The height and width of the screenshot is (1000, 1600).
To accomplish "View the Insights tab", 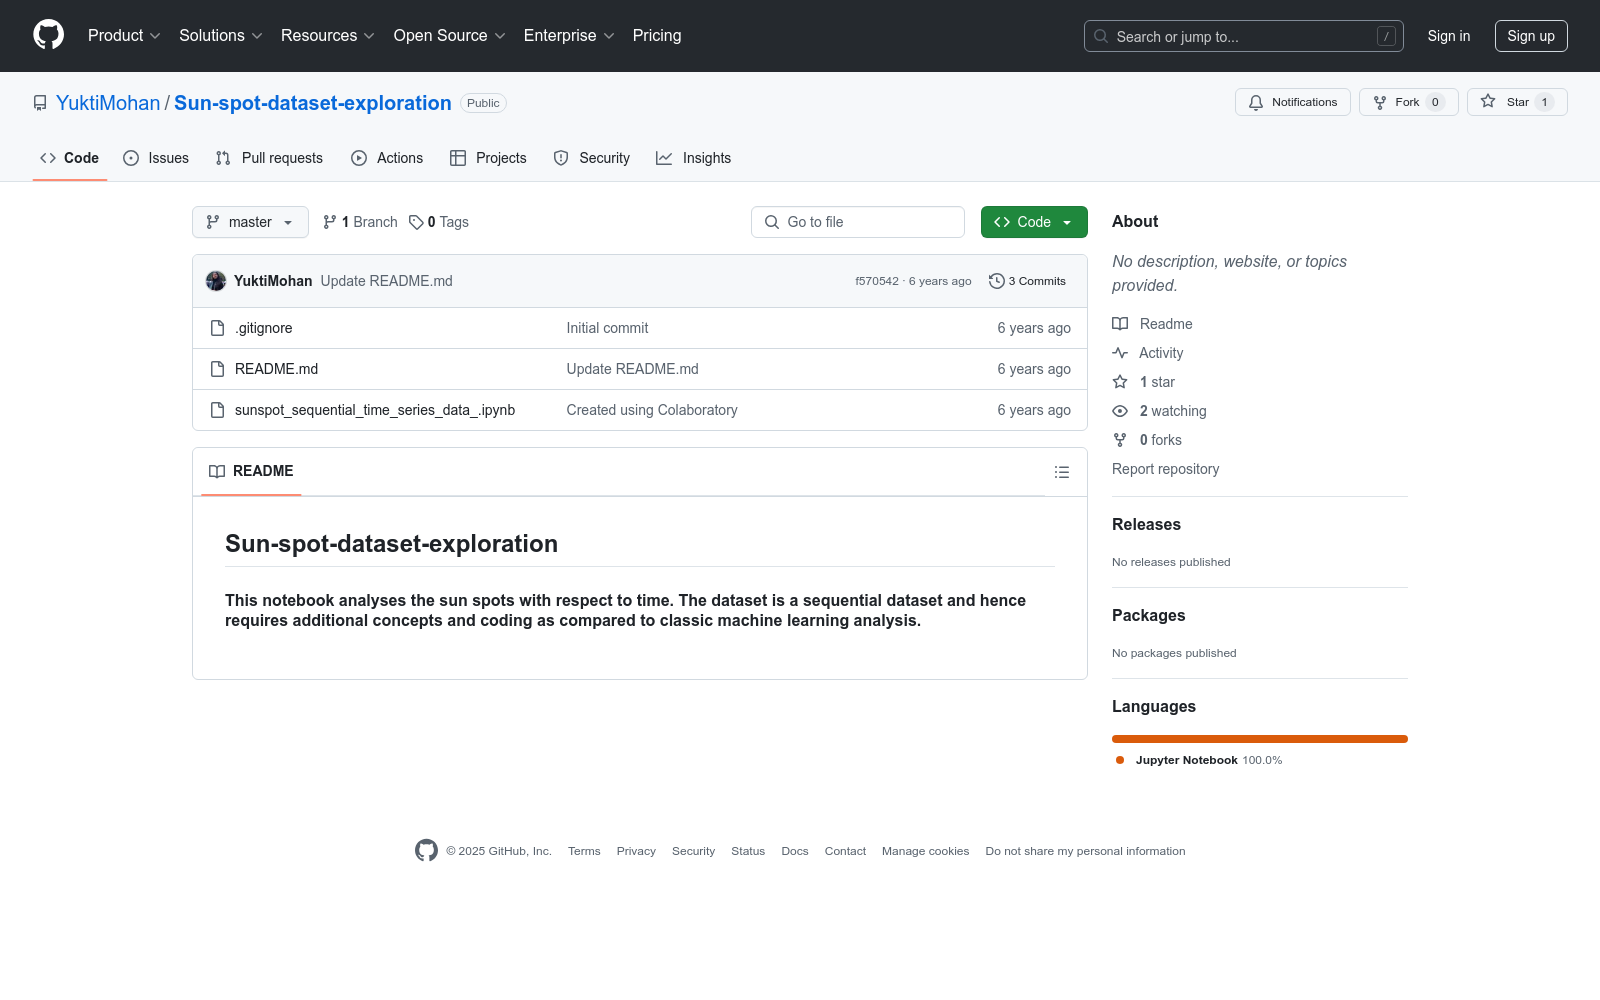I will (x=694, y=158).
